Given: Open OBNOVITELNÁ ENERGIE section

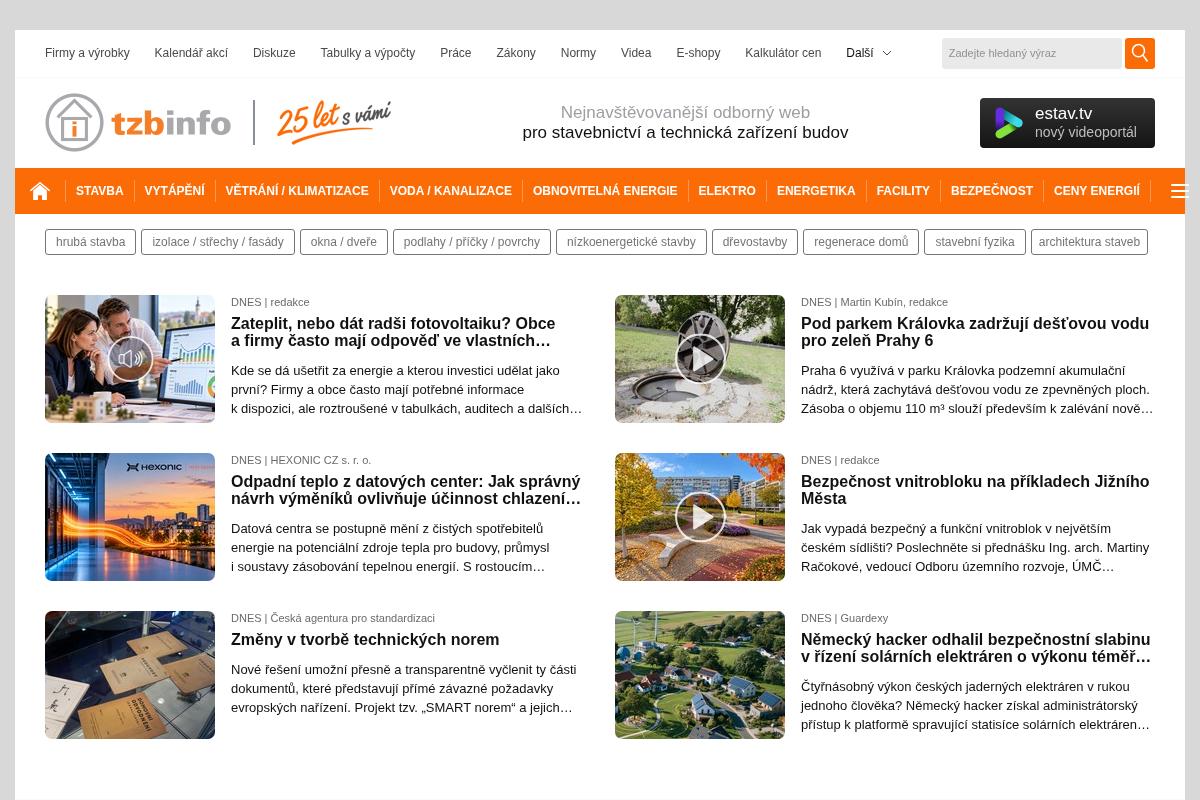Looking at the screenshot, I should 605,191.
